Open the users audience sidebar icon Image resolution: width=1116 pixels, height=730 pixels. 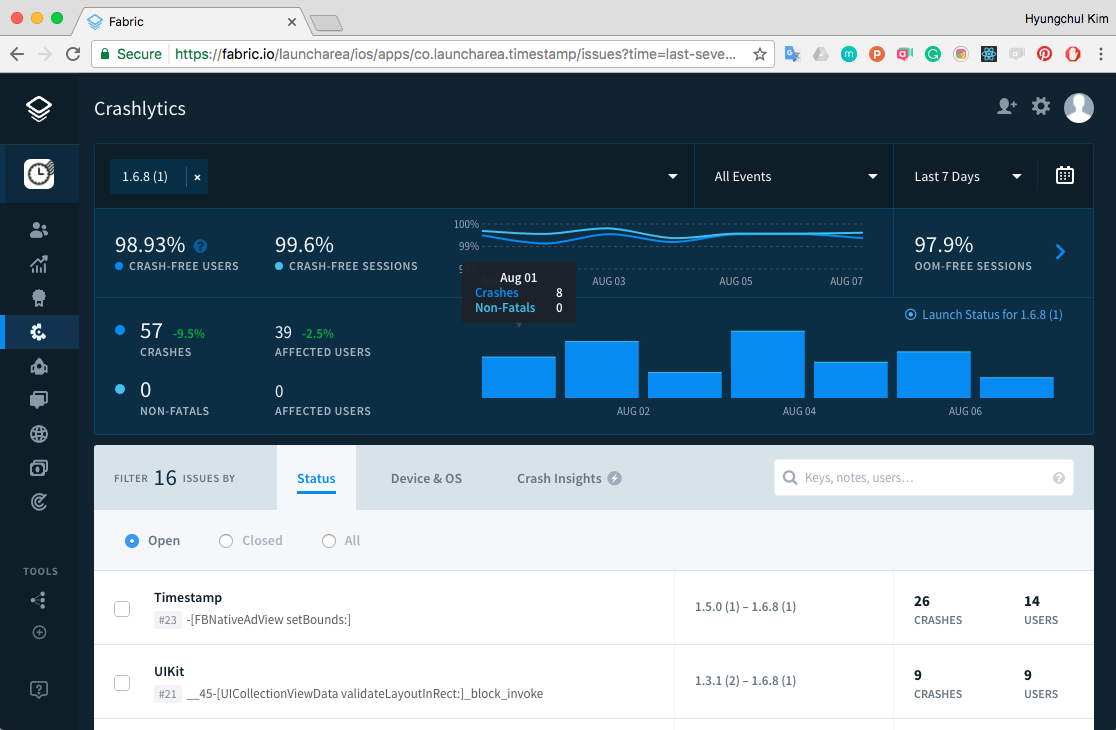point(38,230)
